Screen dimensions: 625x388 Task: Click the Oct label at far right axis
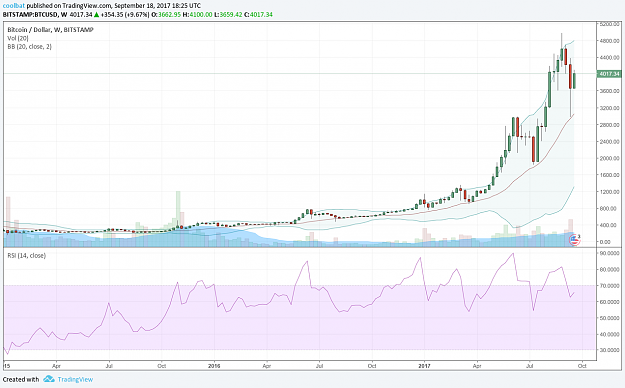click(x=582, y=365)
